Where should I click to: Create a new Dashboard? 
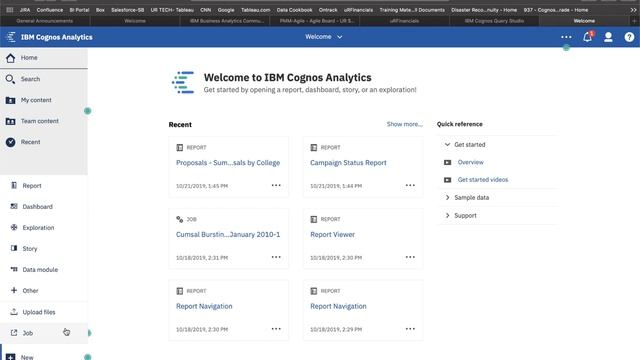pos(44,207)
